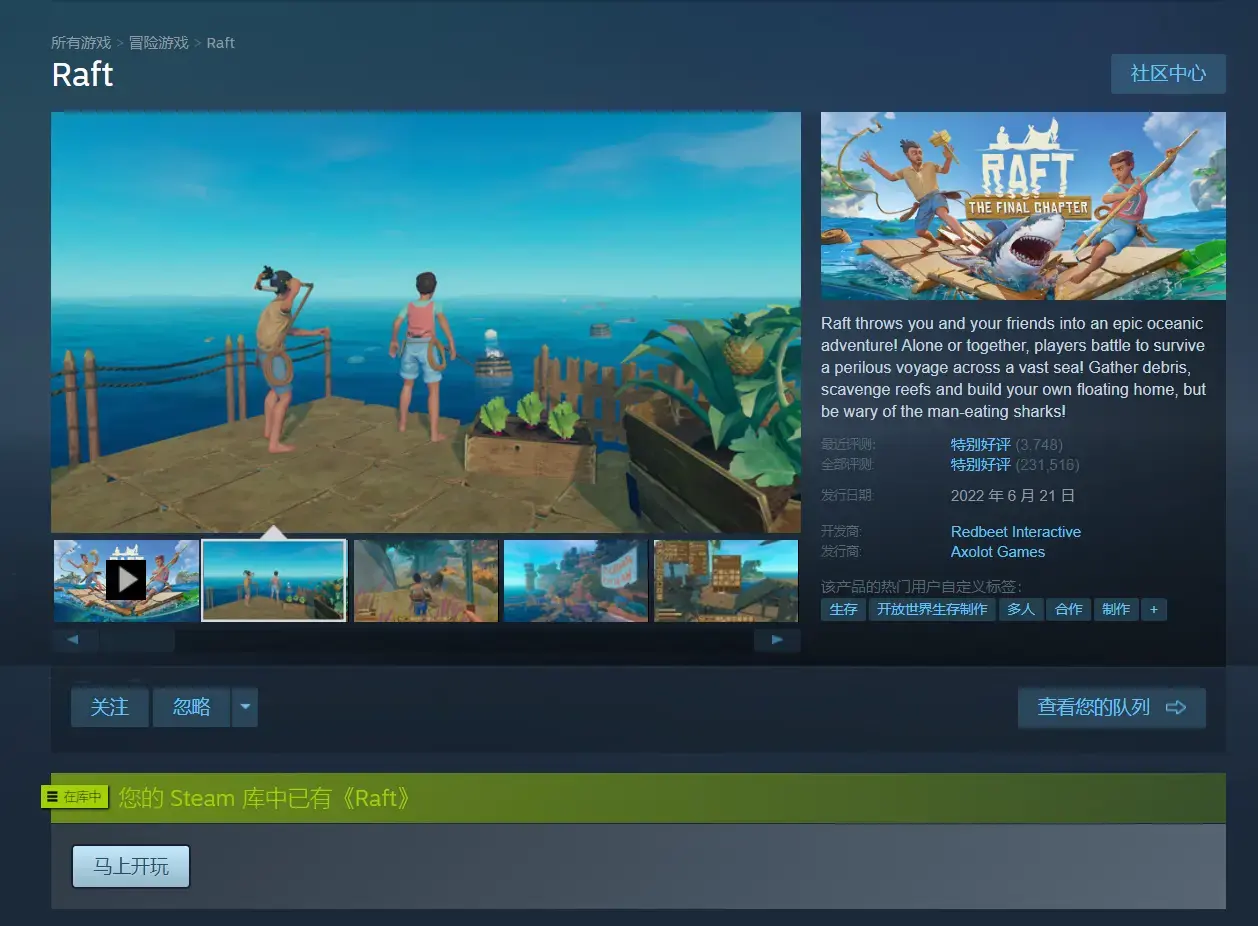Click the thumbnail strip scrollbar handle
This screenshot has width=1258, height=926.
[137, 640]
